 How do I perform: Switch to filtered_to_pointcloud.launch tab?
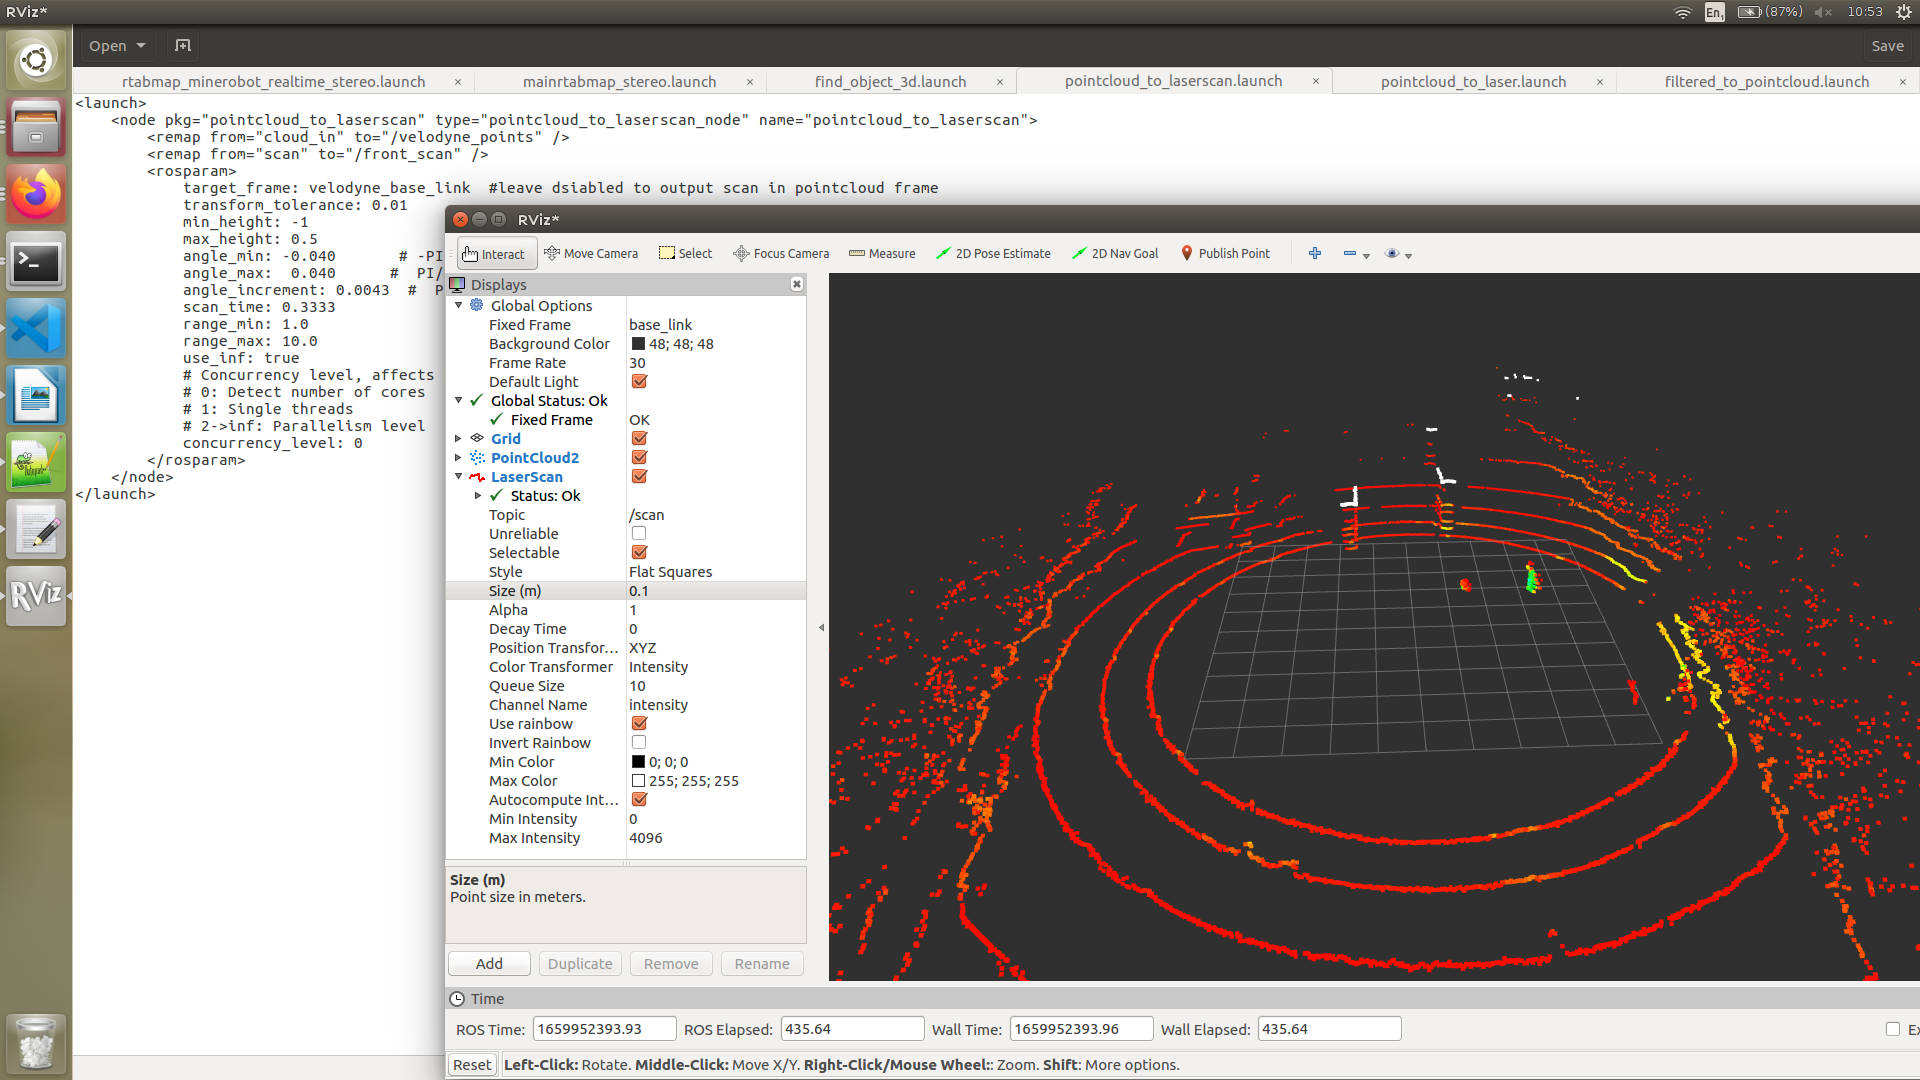coord(1766,81)
